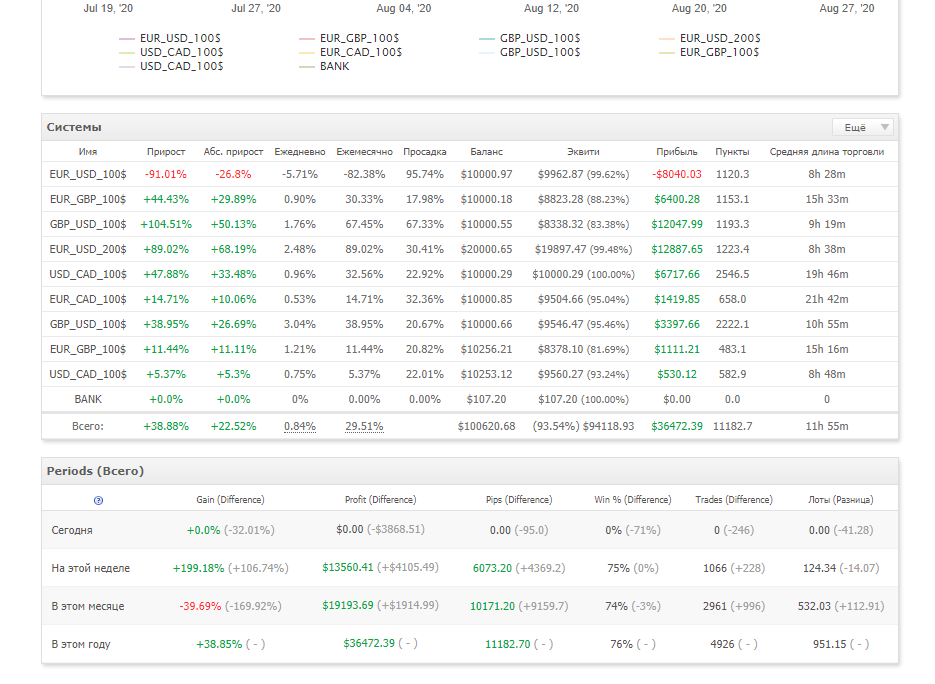Select the В этом месяце row label

[88, 606]
